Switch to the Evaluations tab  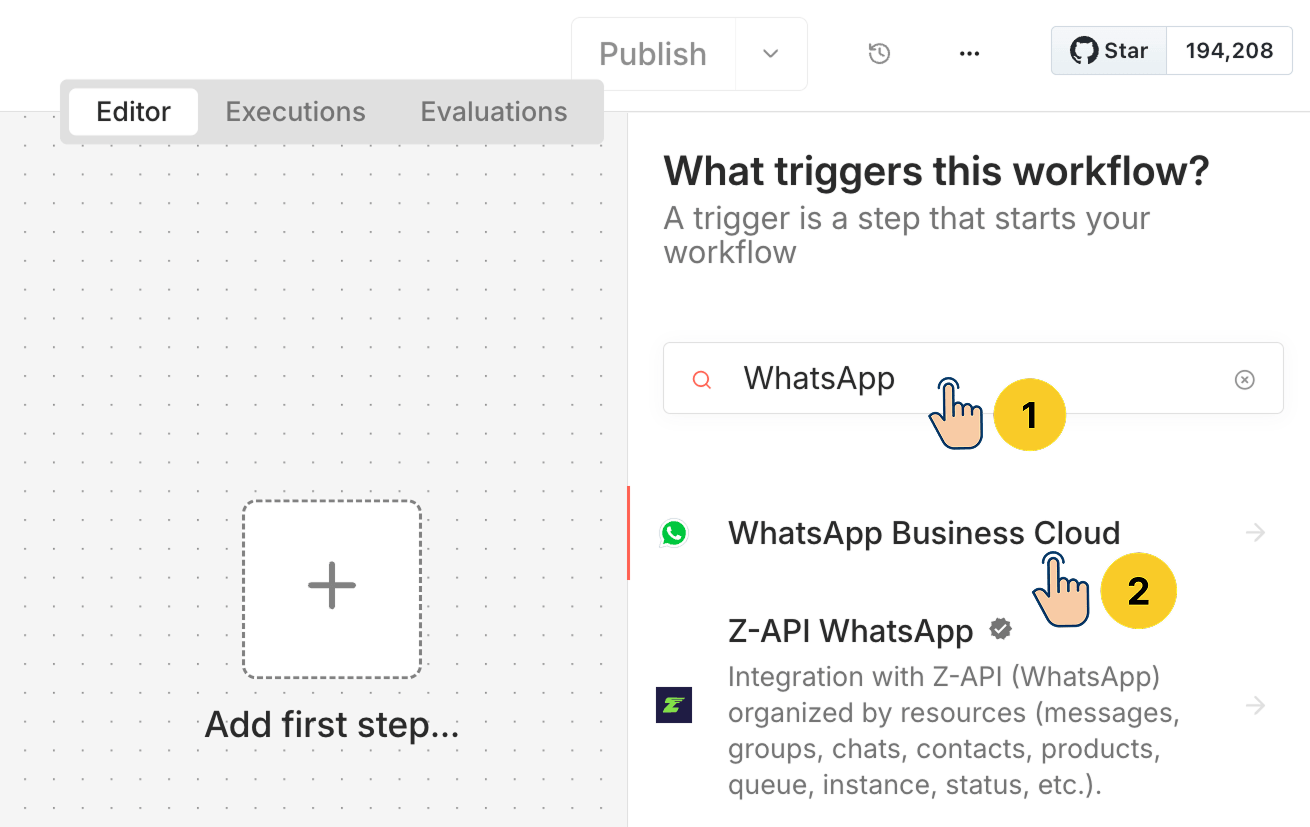pyautogui.click(x=494, y=112)
